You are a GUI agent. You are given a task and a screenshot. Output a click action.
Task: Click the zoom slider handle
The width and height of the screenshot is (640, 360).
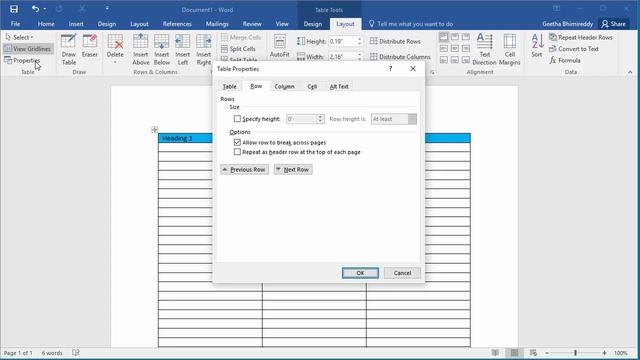point(576,353)
